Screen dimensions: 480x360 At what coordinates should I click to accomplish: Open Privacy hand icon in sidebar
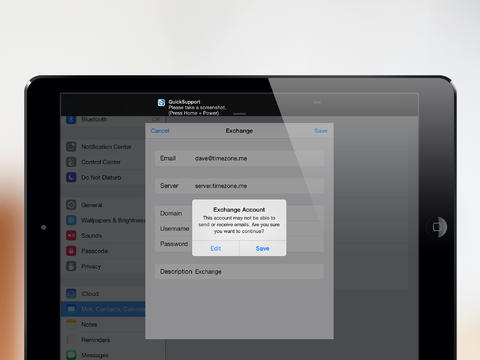point(71,266)
